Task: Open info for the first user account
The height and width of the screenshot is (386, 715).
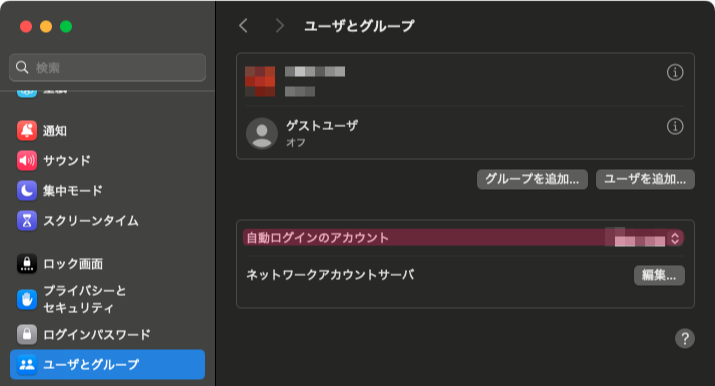Action: pyautogui.click(x=675, y=72)
